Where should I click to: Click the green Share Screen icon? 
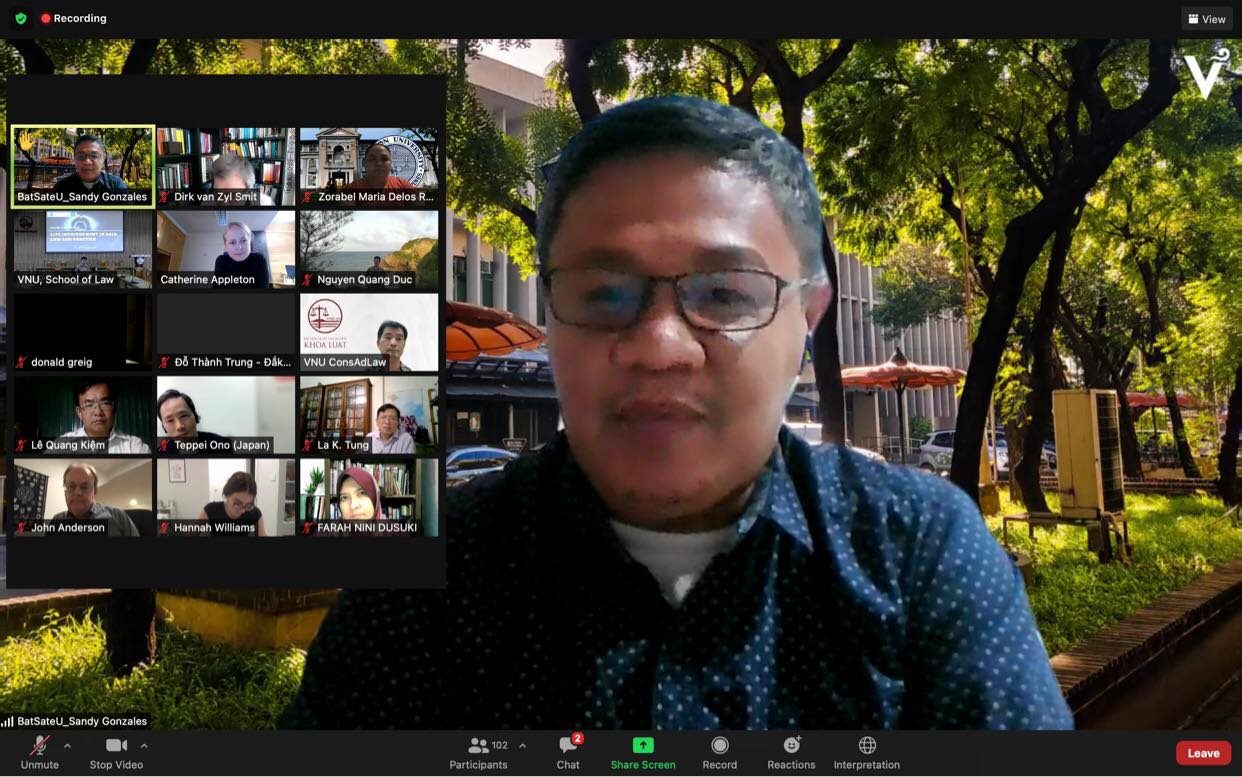point(643,746)
